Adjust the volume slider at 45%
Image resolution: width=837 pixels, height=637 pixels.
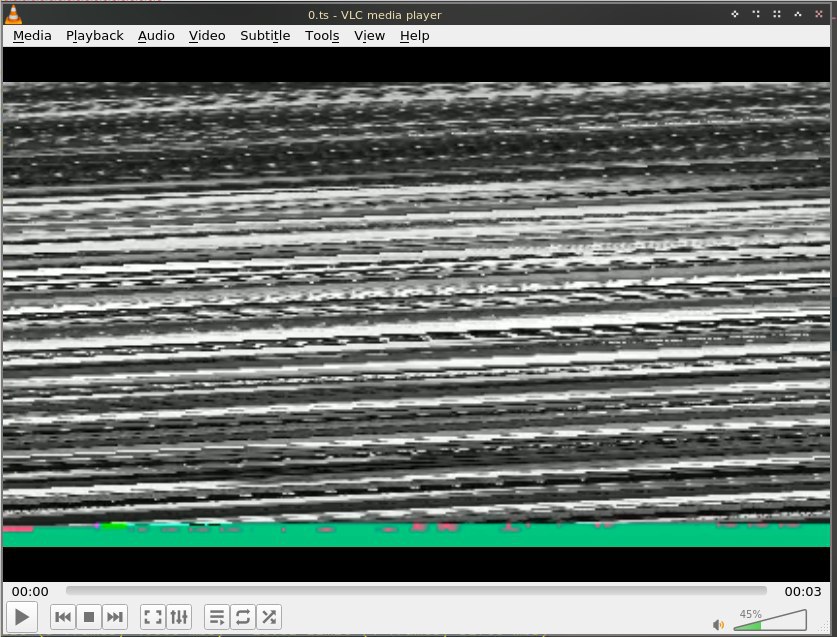(770, 620)
